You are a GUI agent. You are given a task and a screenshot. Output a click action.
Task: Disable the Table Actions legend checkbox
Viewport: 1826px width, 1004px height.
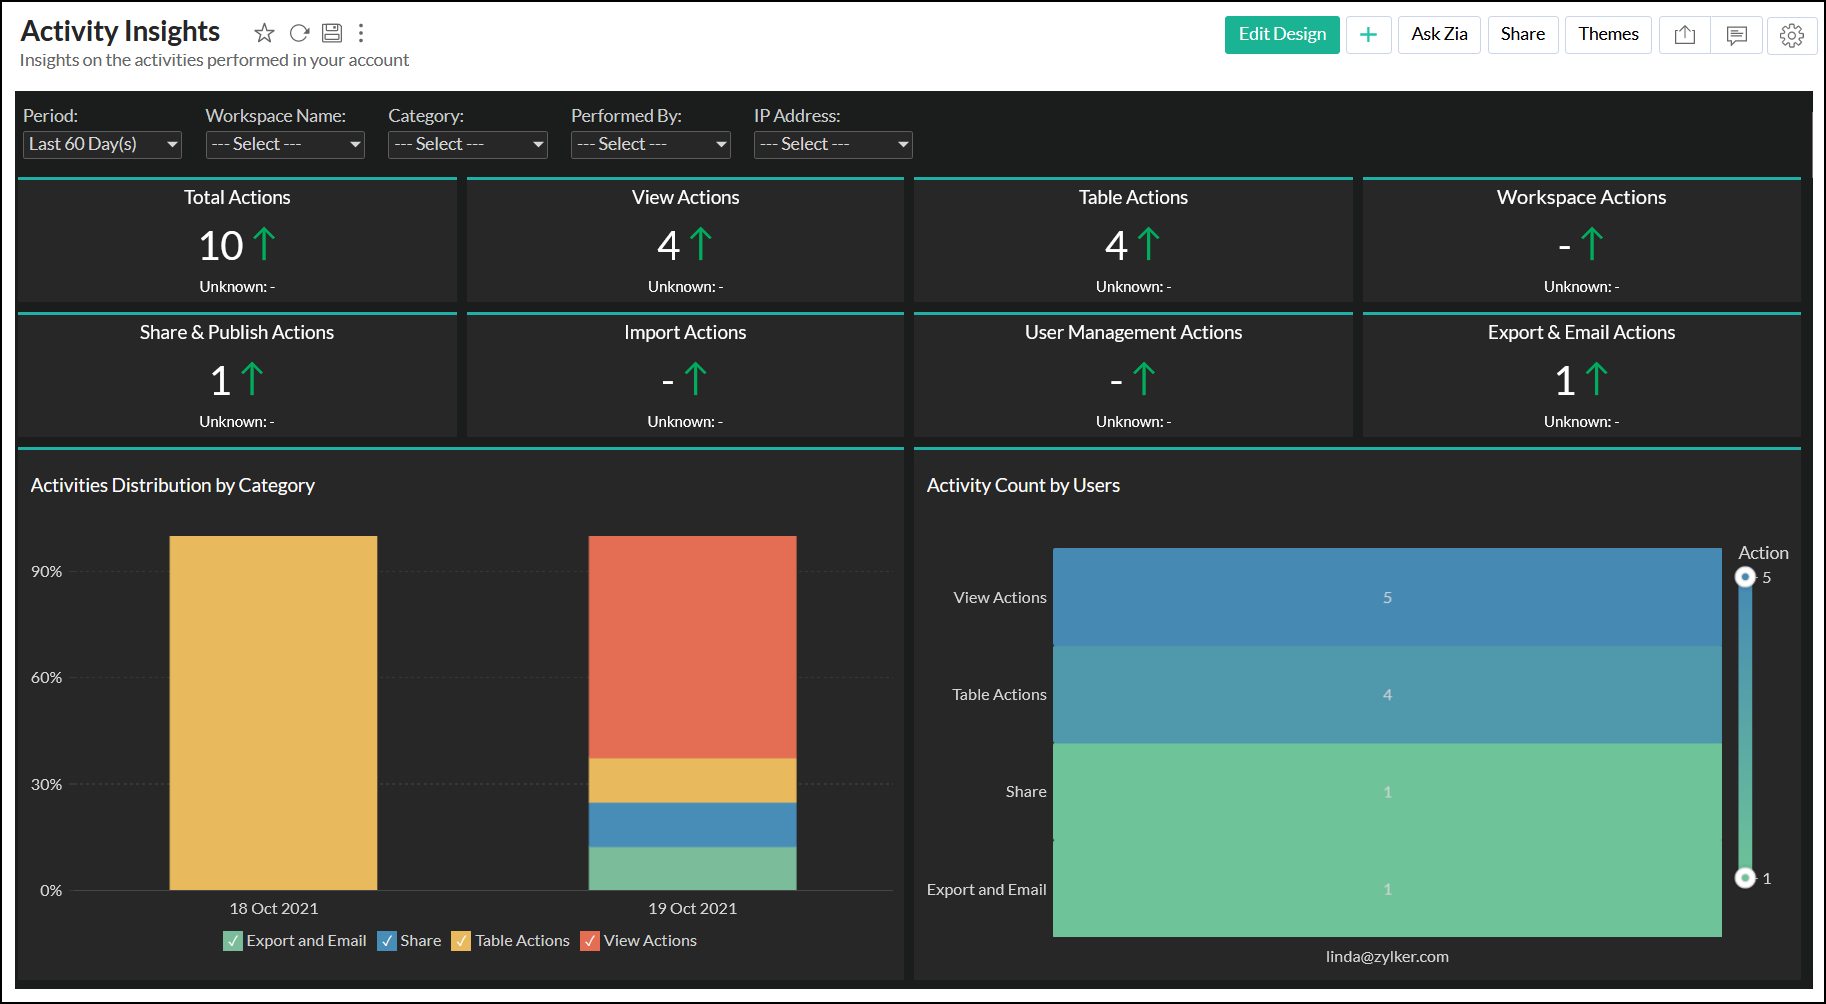click(x=461, y=941)
